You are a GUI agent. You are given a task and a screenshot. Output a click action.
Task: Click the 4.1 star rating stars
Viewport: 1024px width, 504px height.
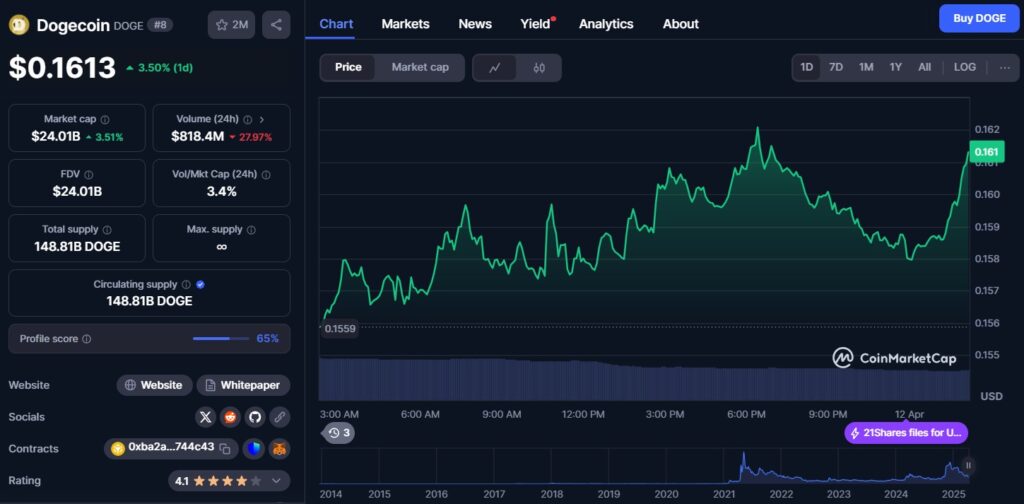[227, 481]
